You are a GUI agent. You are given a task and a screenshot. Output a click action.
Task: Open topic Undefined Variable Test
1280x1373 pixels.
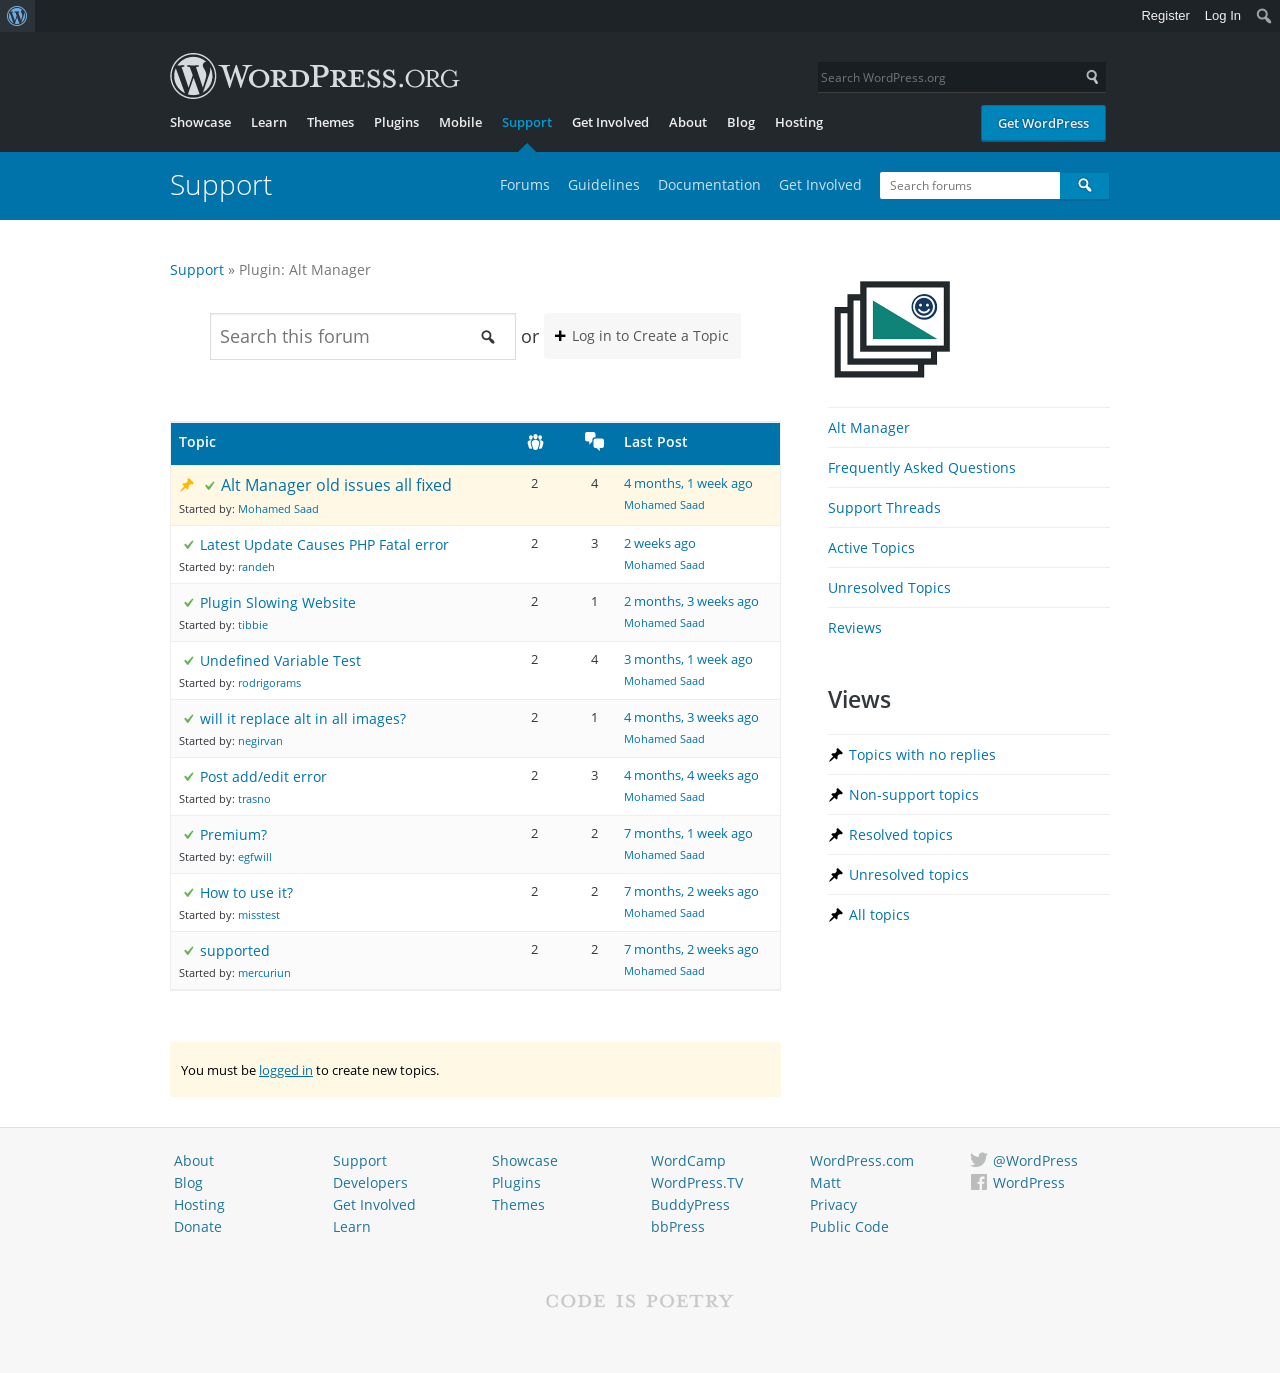(x=280, y=661)
